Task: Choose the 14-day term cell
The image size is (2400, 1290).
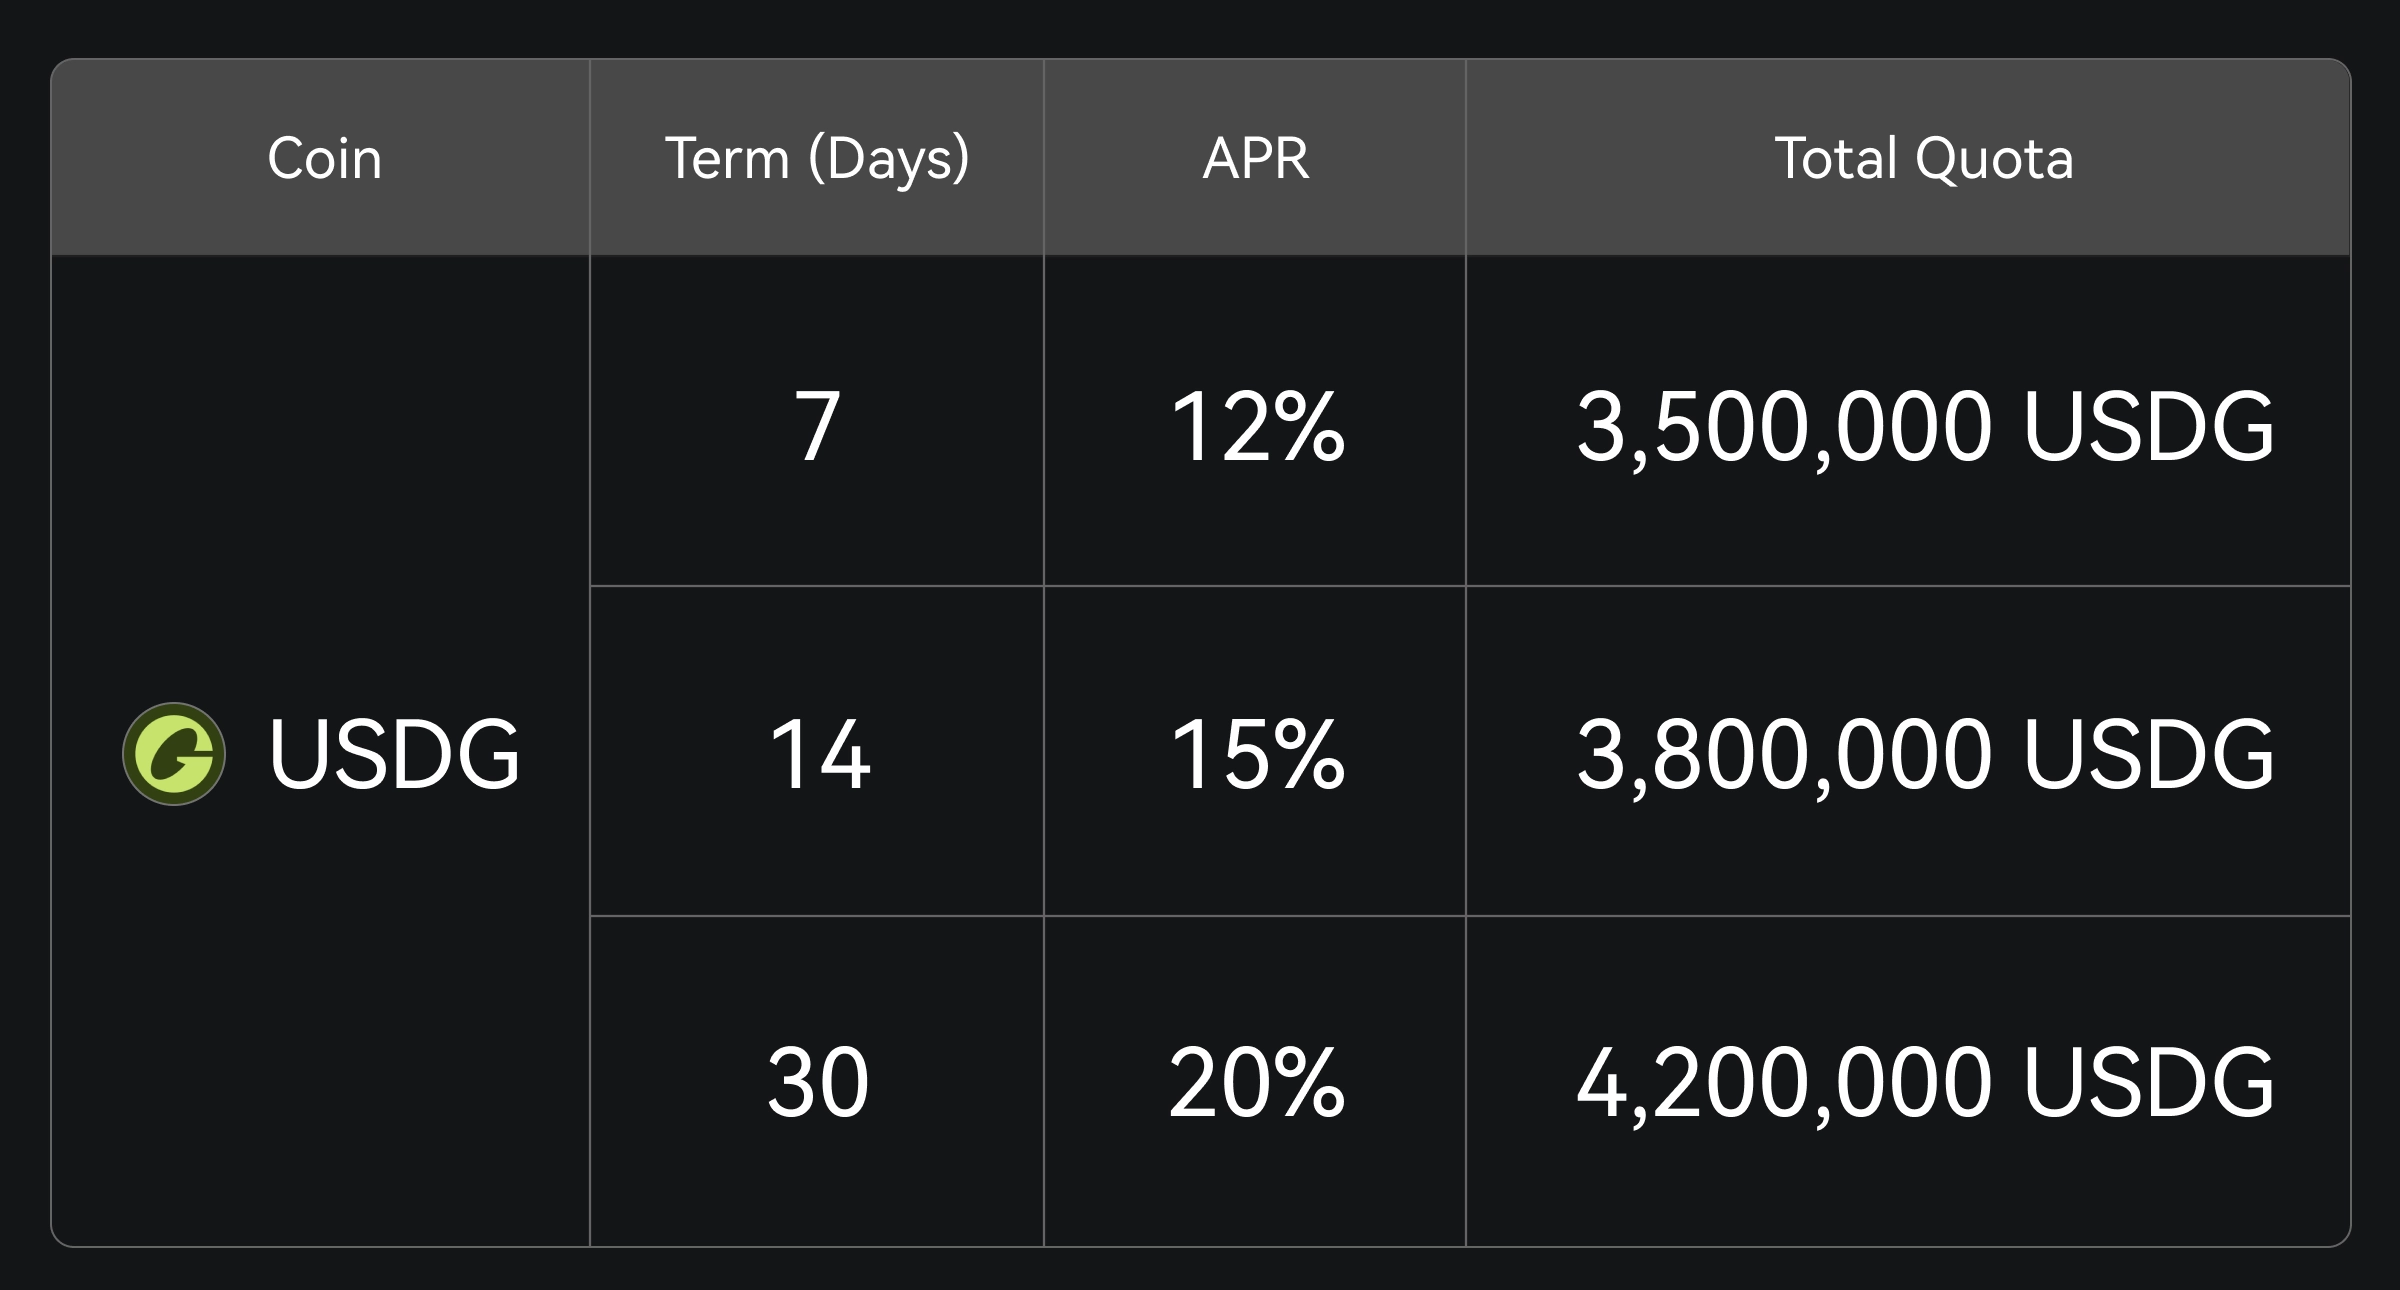Action: coord(819,754)
